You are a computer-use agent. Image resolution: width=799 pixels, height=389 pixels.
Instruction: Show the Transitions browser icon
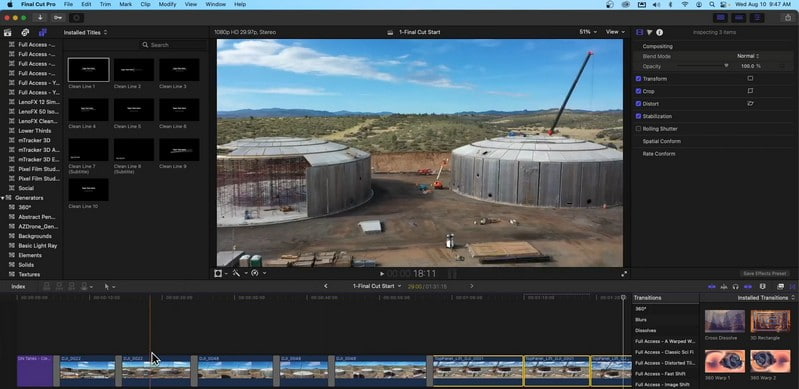pyautogui.click(x=792, y=287)
